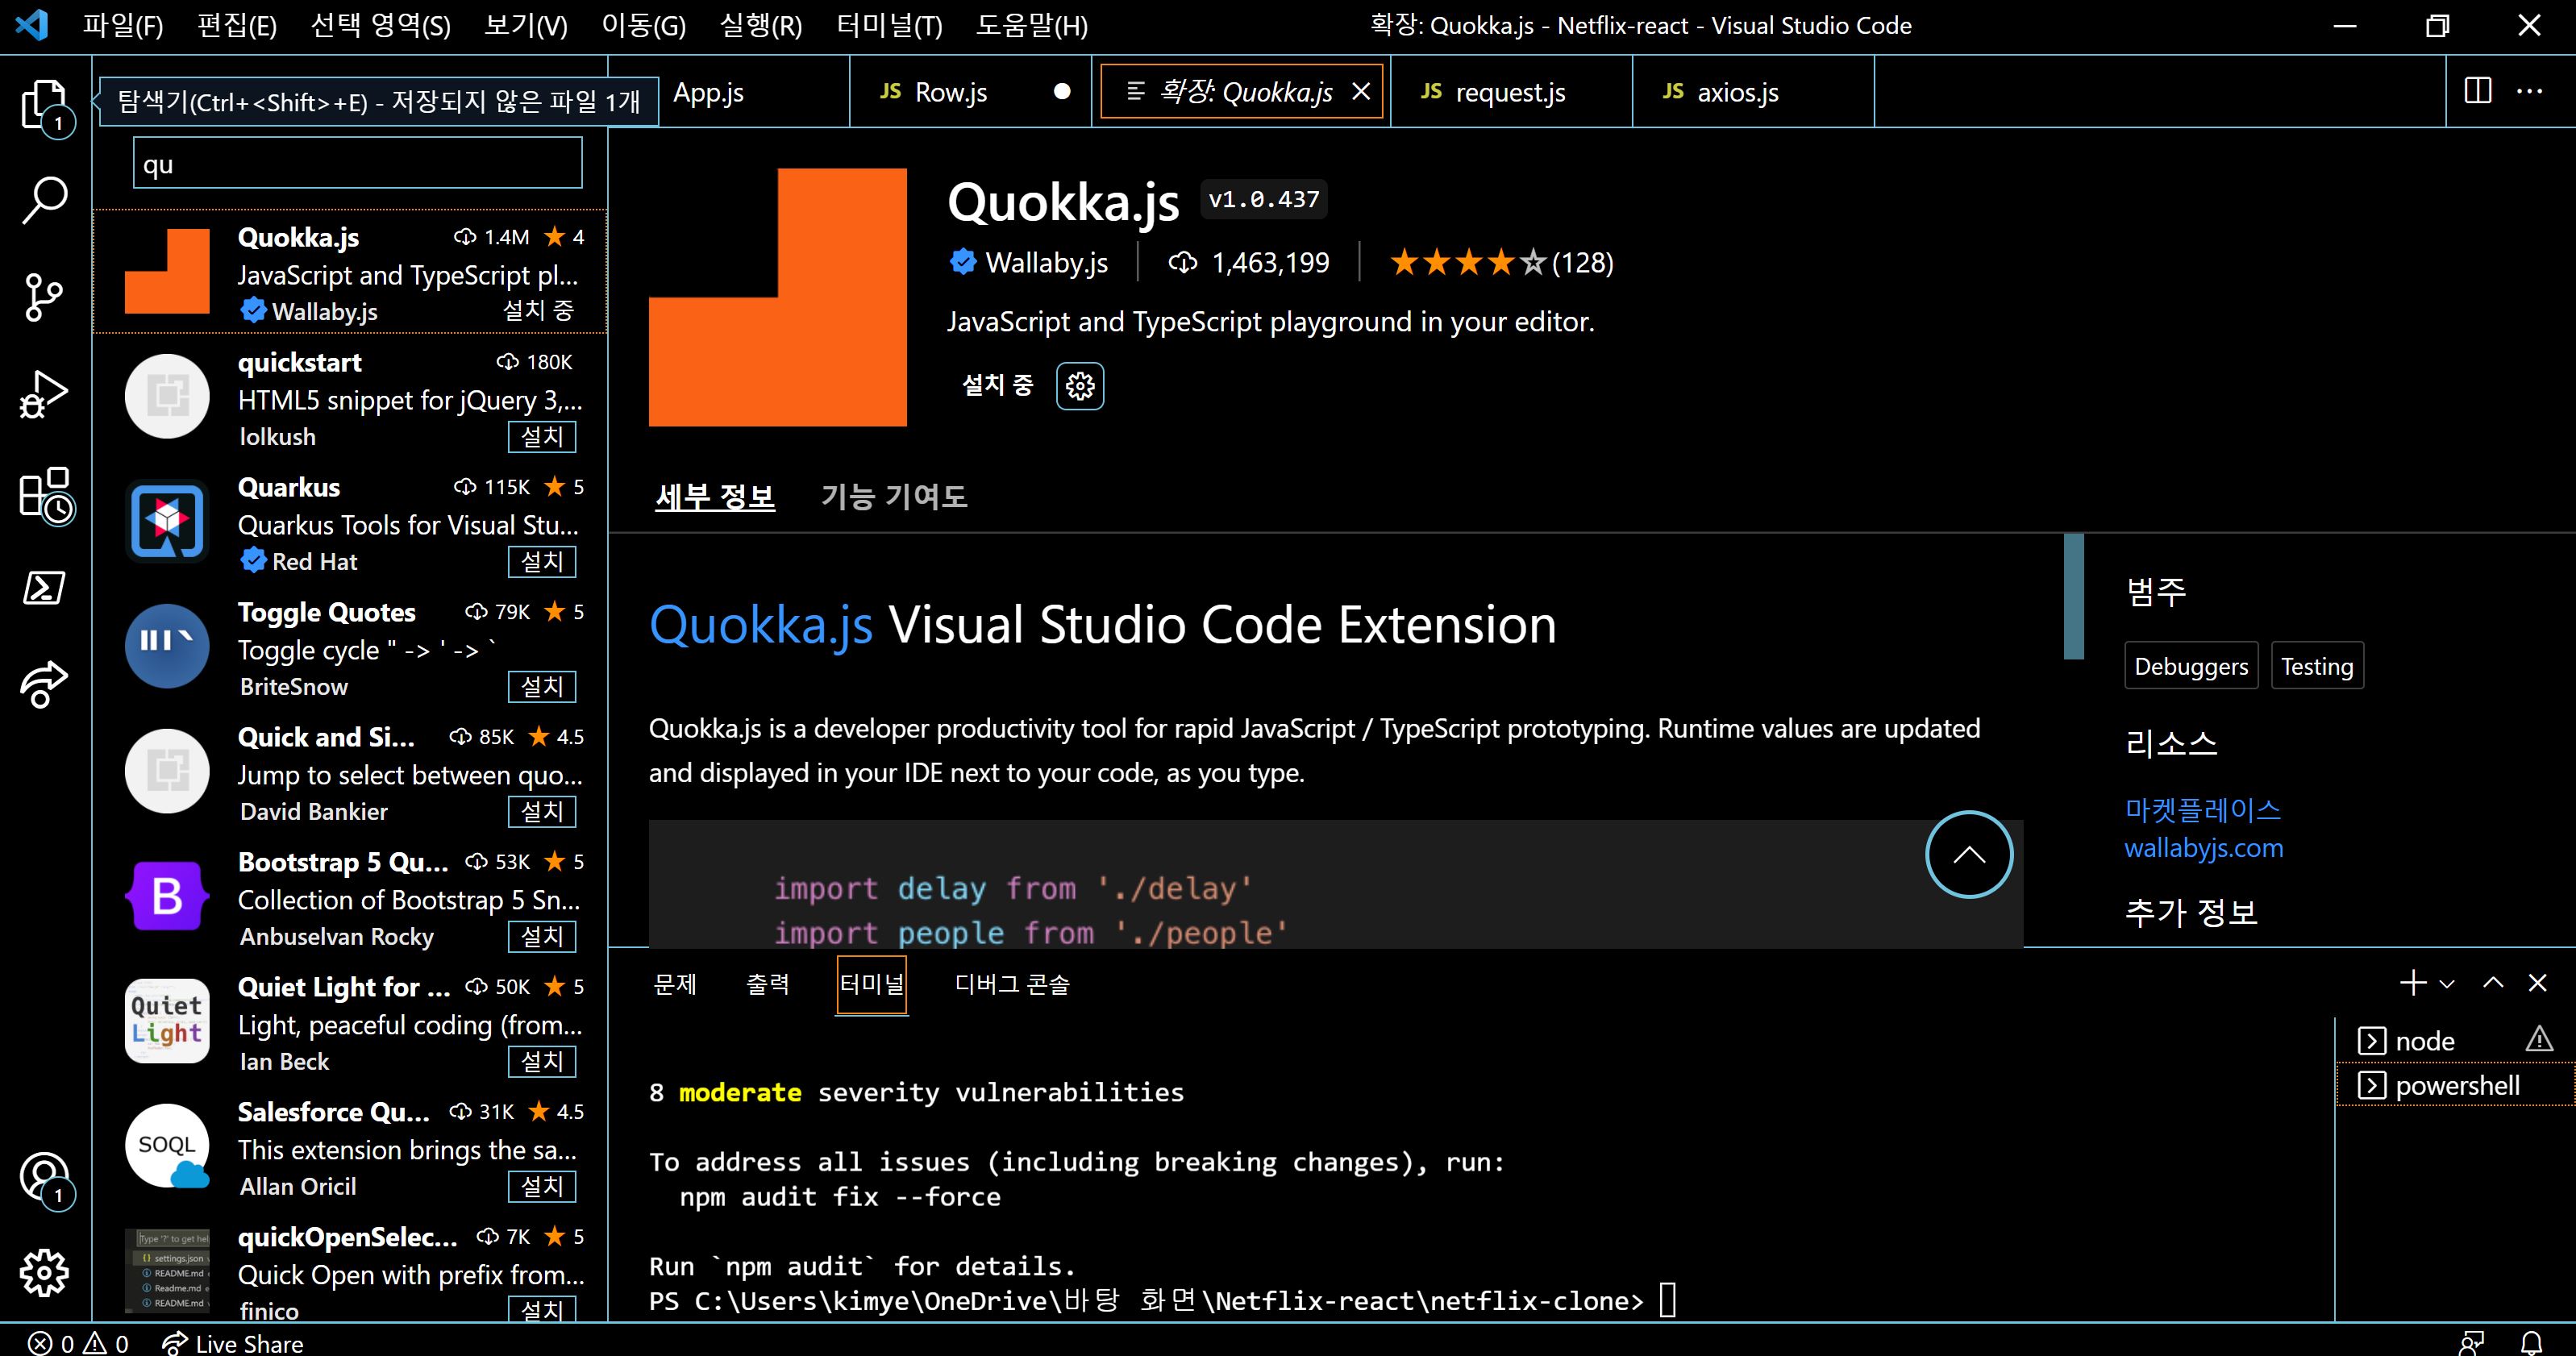2576x1356 pixels.
Task: Open the 도움말(H) menu
Action: click(x=1031, y=26)
